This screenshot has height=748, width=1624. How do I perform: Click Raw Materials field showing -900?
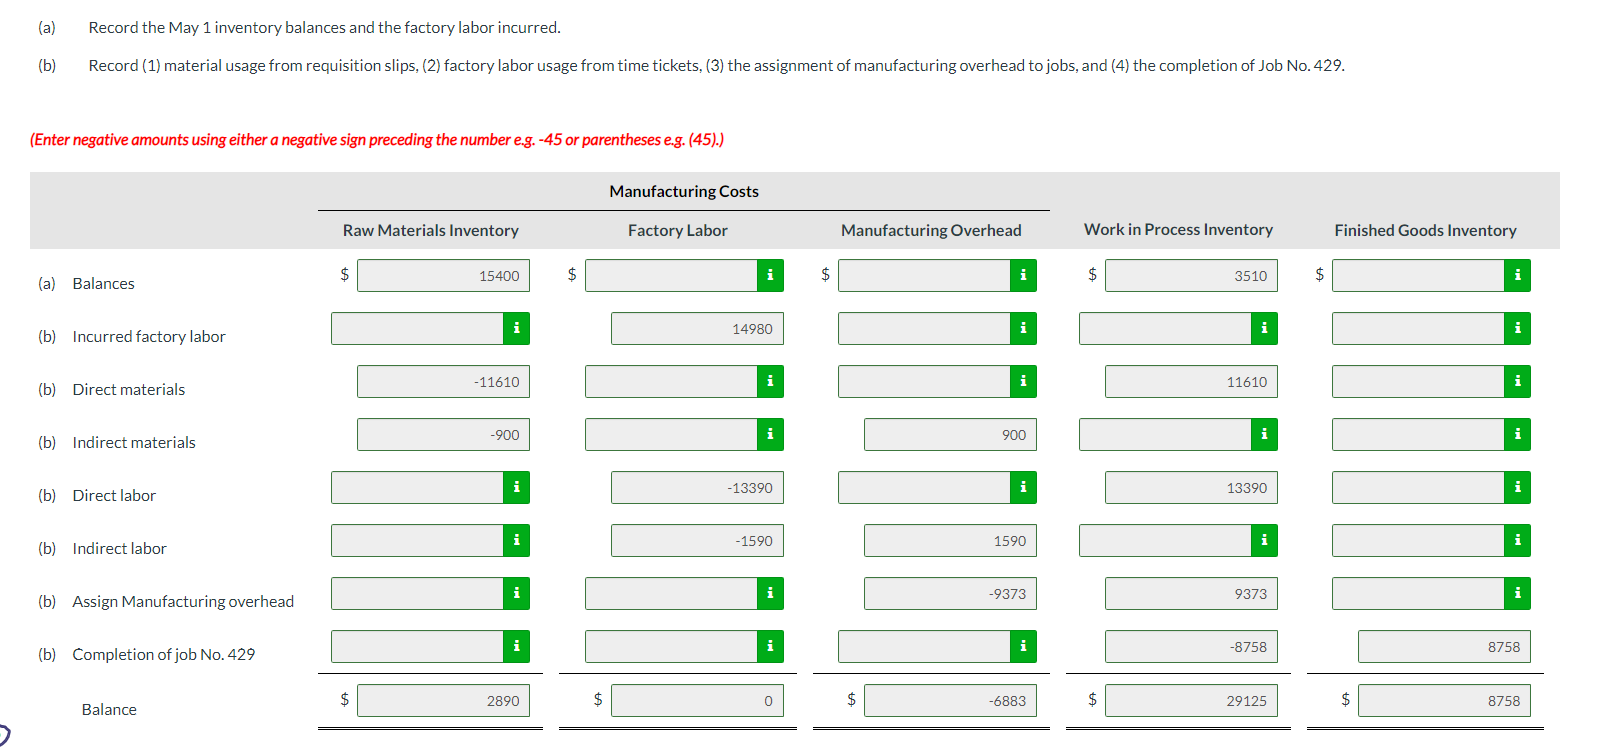click(443, 434)
